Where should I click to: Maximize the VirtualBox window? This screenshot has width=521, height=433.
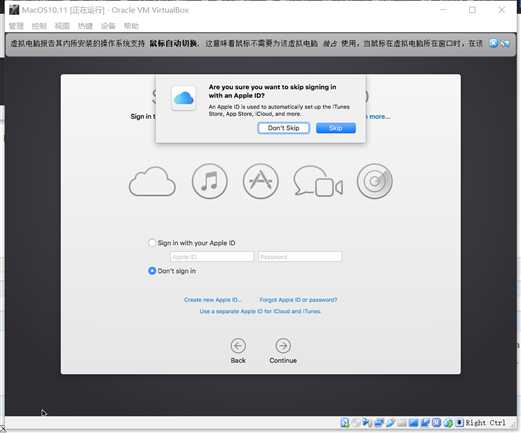point(472,10)
